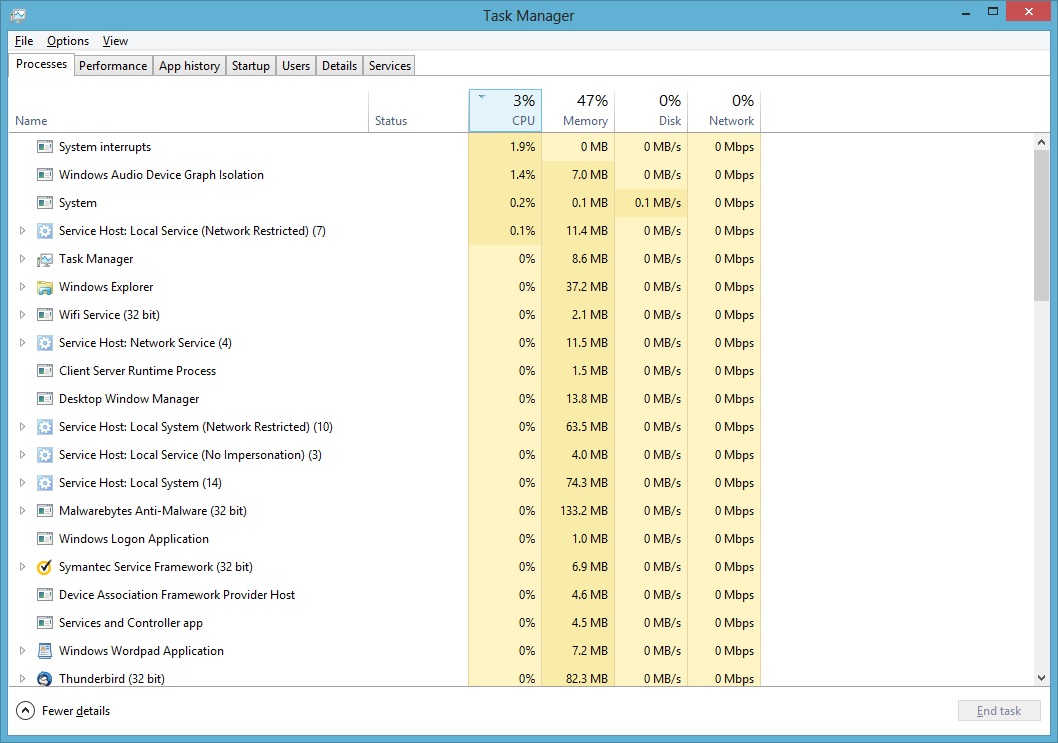This screenshot has height=743, width=1058.
Task: Expand the Windows Explorer process group
Action: coord(22,287)
